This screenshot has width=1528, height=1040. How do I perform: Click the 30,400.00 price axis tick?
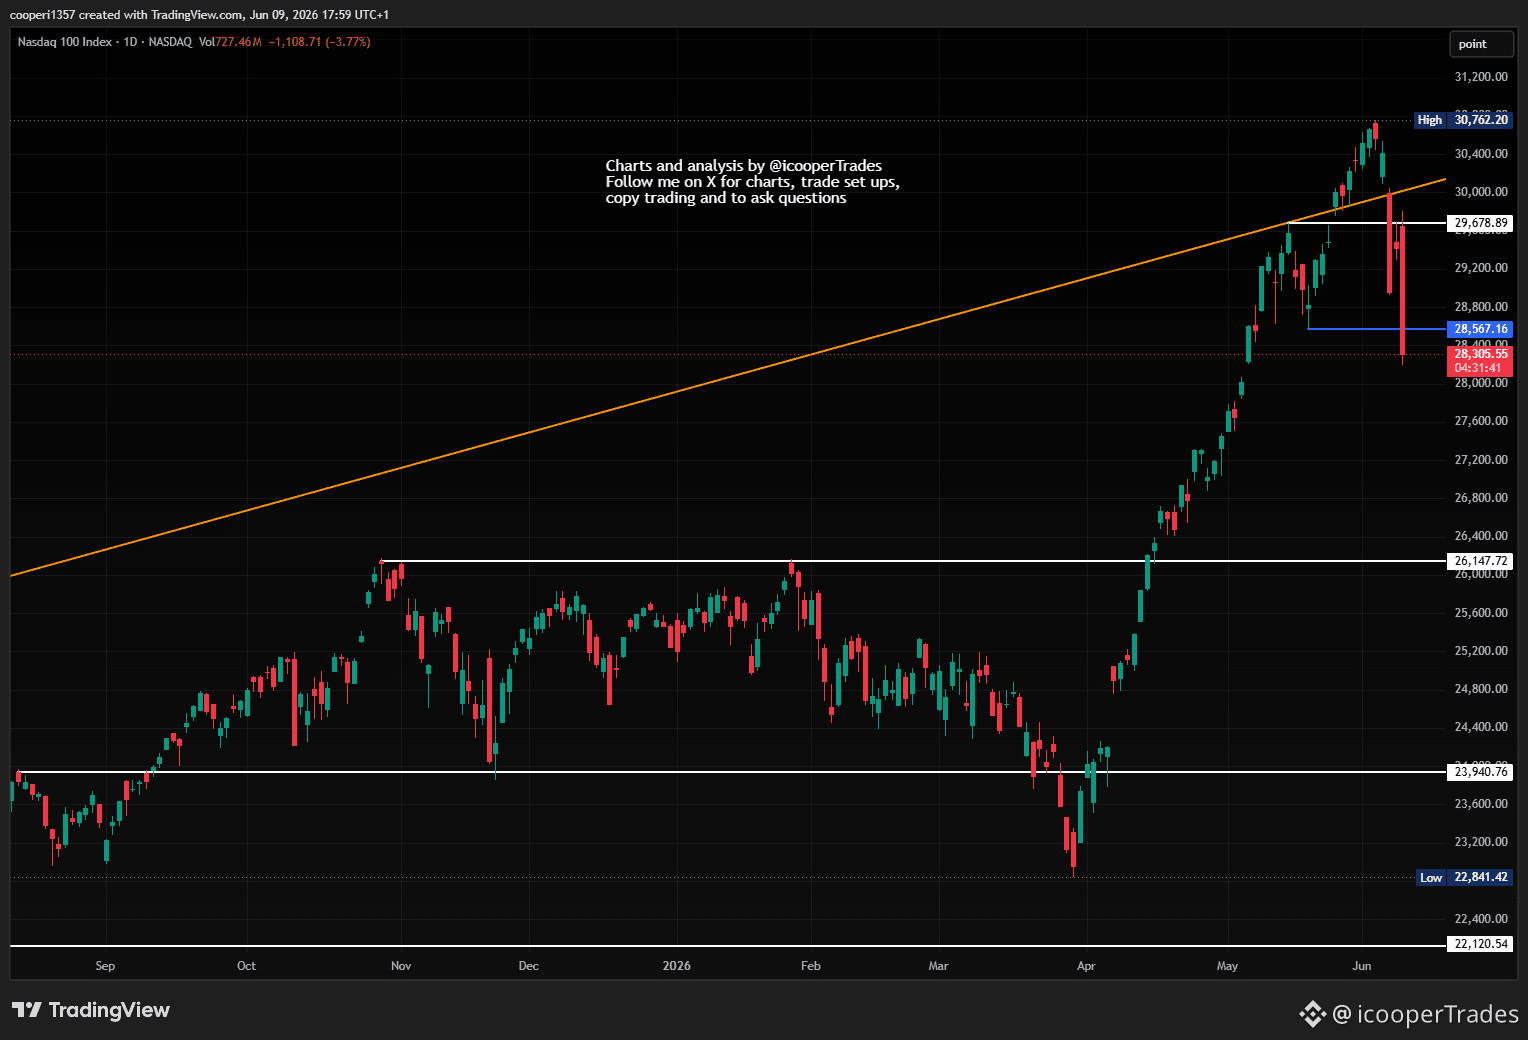pos(1481,154)
